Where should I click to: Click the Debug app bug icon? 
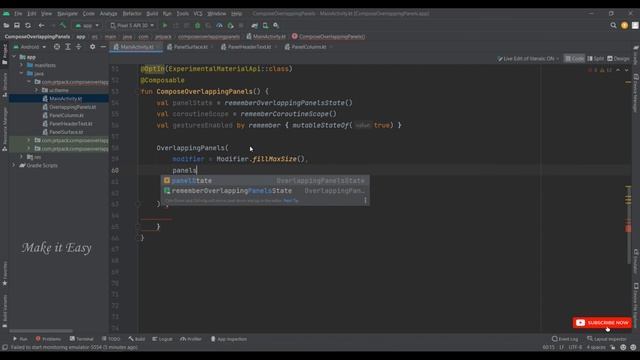click(x=198, y=25)
